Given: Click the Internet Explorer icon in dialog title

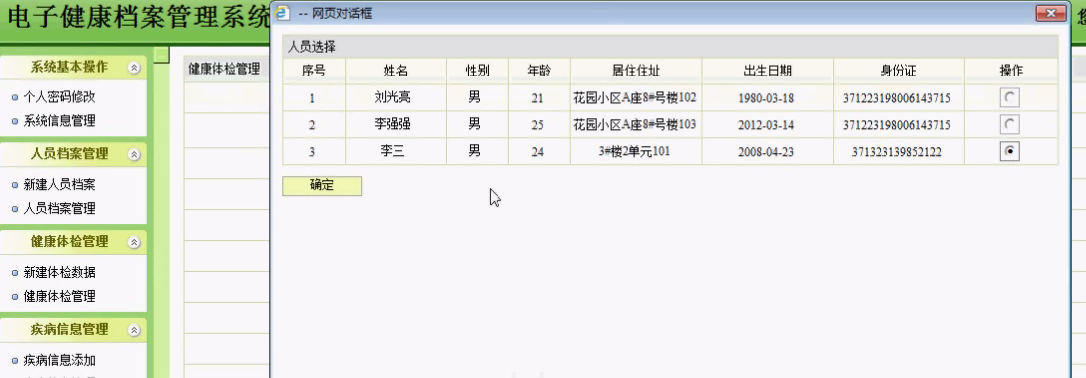Looking at the screenshot, I should point(283,13).
